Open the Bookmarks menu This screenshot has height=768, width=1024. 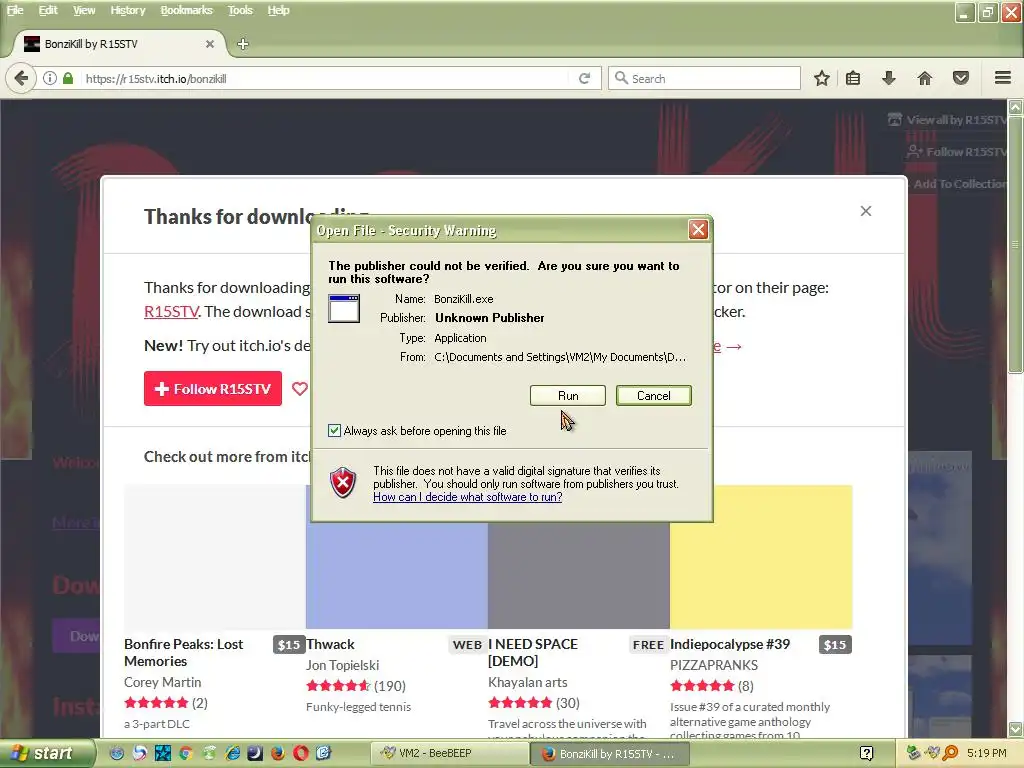tap(186, 10)
